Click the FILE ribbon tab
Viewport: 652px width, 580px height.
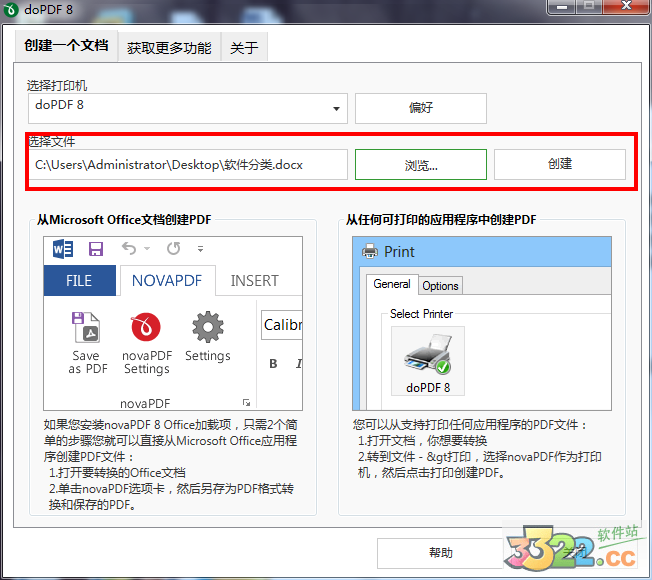(79, 281)
